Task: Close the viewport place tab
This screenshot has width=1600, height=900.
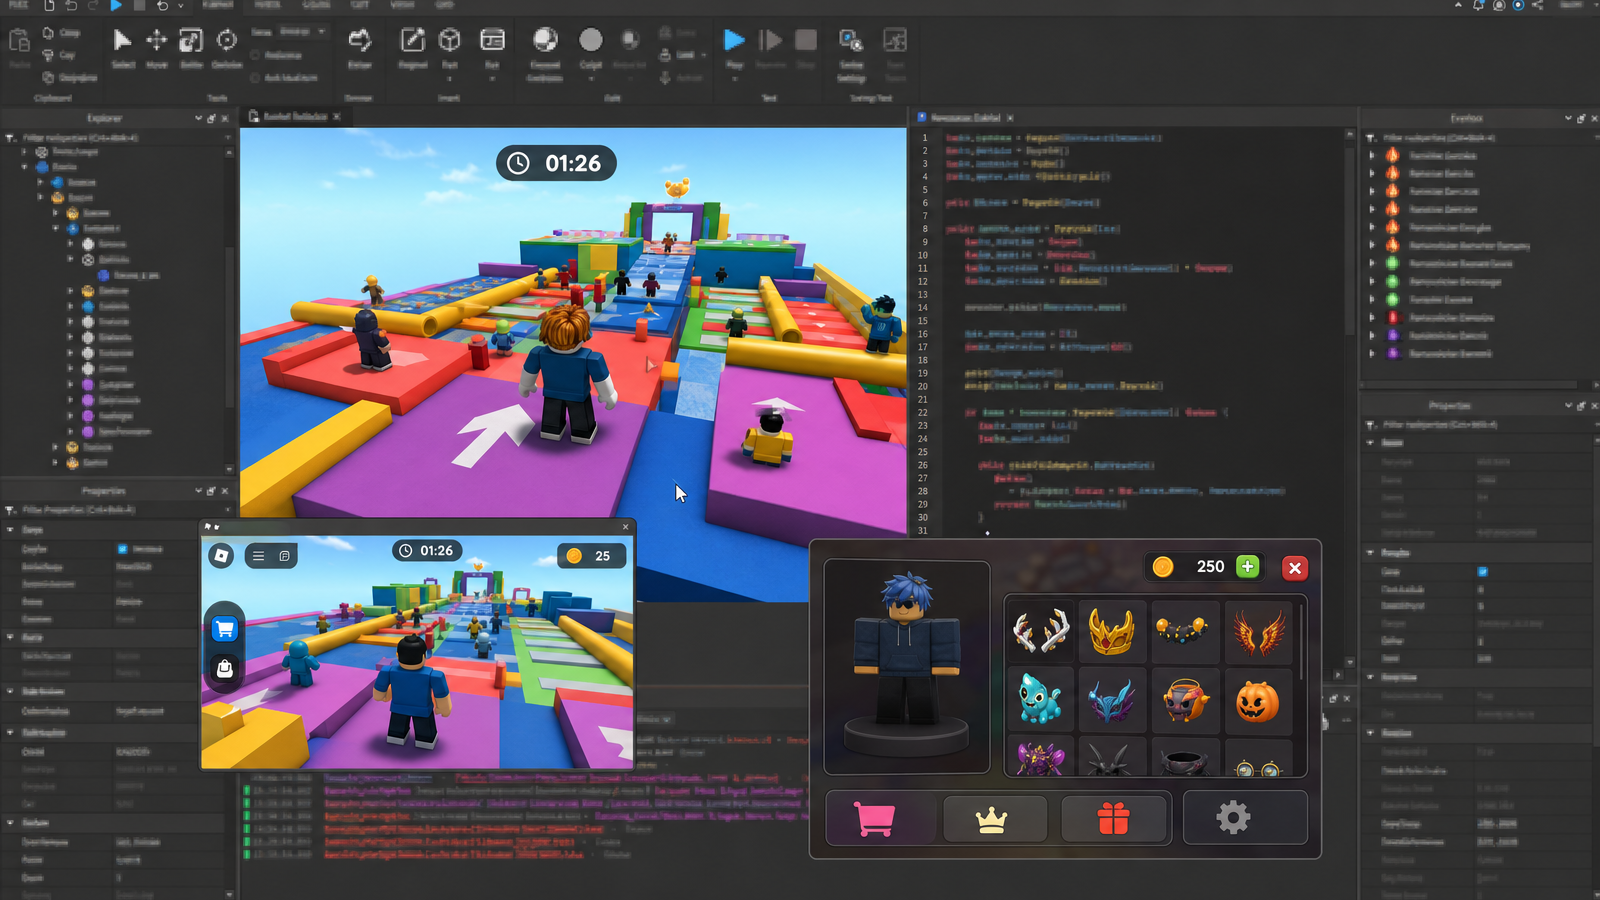Action: (337, 116)
